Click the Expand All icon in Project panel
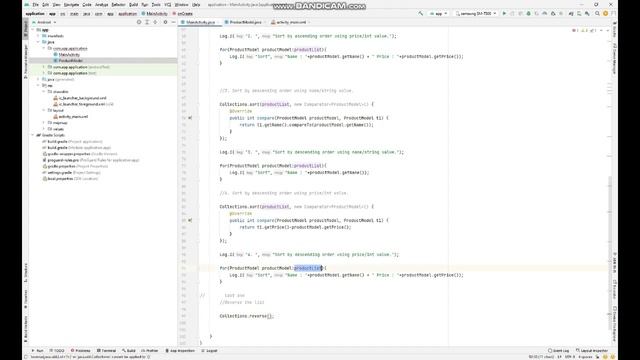Screen dimensions: 640x360 coord(147,22)
